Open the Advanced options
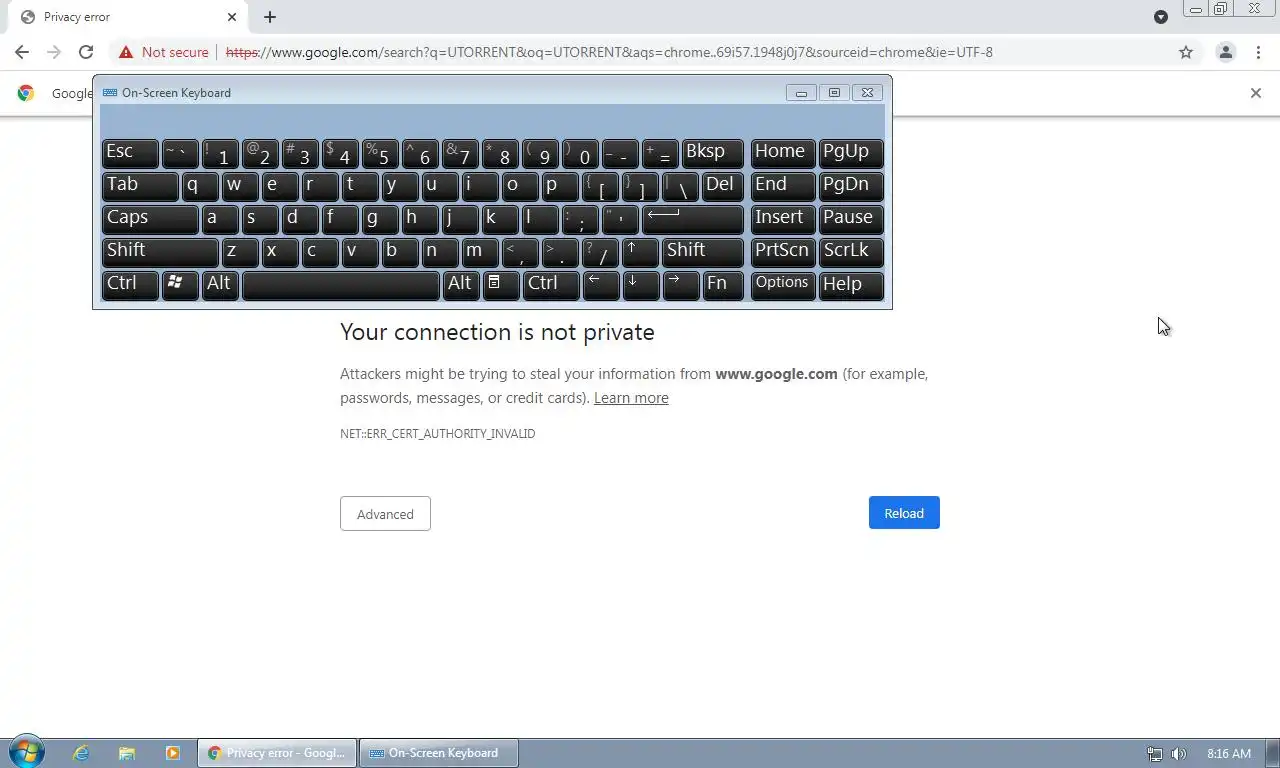Viewport: 1280px width, 768px height. (x=385, y=514)
